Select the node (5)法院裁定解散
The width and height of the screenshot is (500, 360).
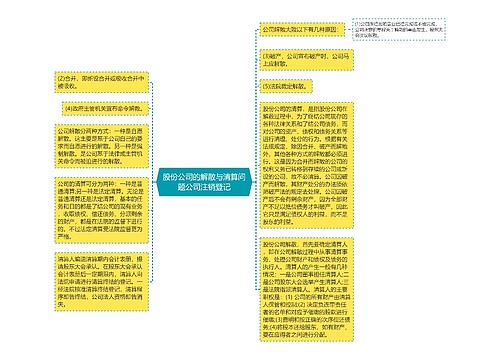pos(286,86)
